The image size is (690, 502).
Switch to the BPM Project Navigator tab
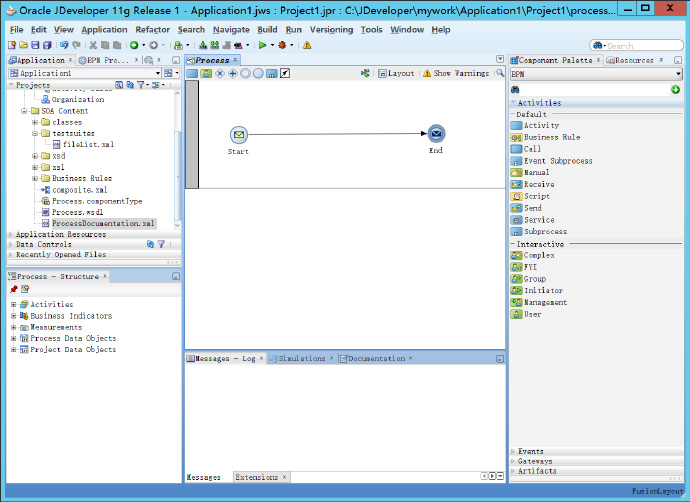click(108, 60)
